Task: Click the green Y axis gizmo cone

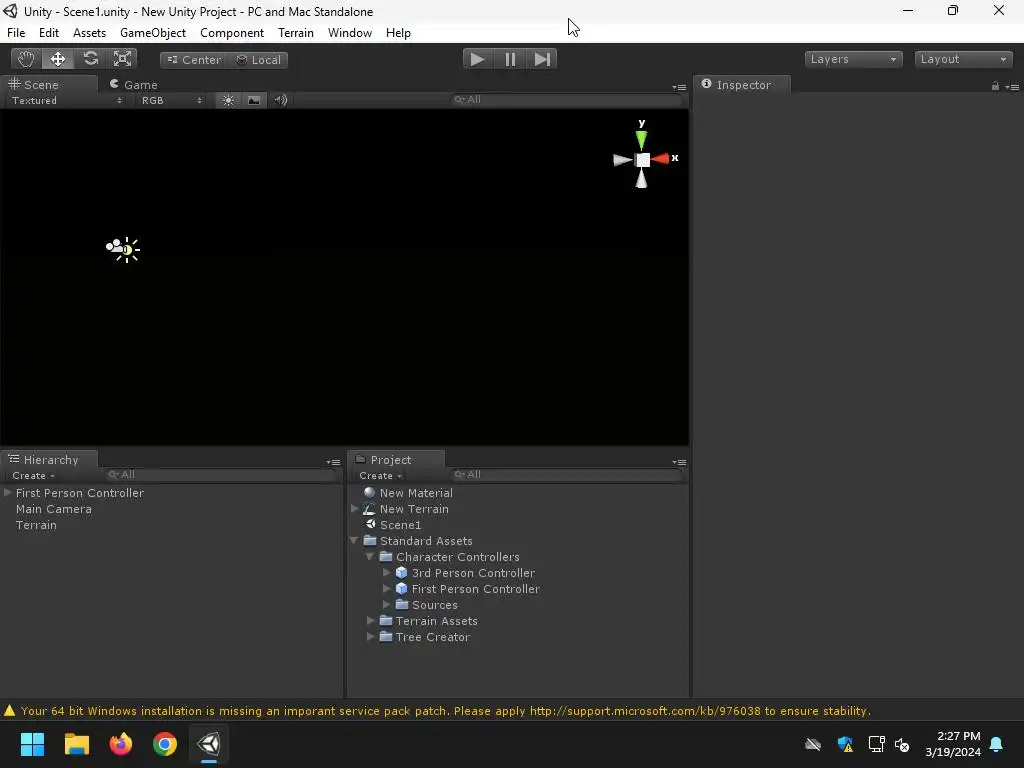Action: [x=641, y=139]
